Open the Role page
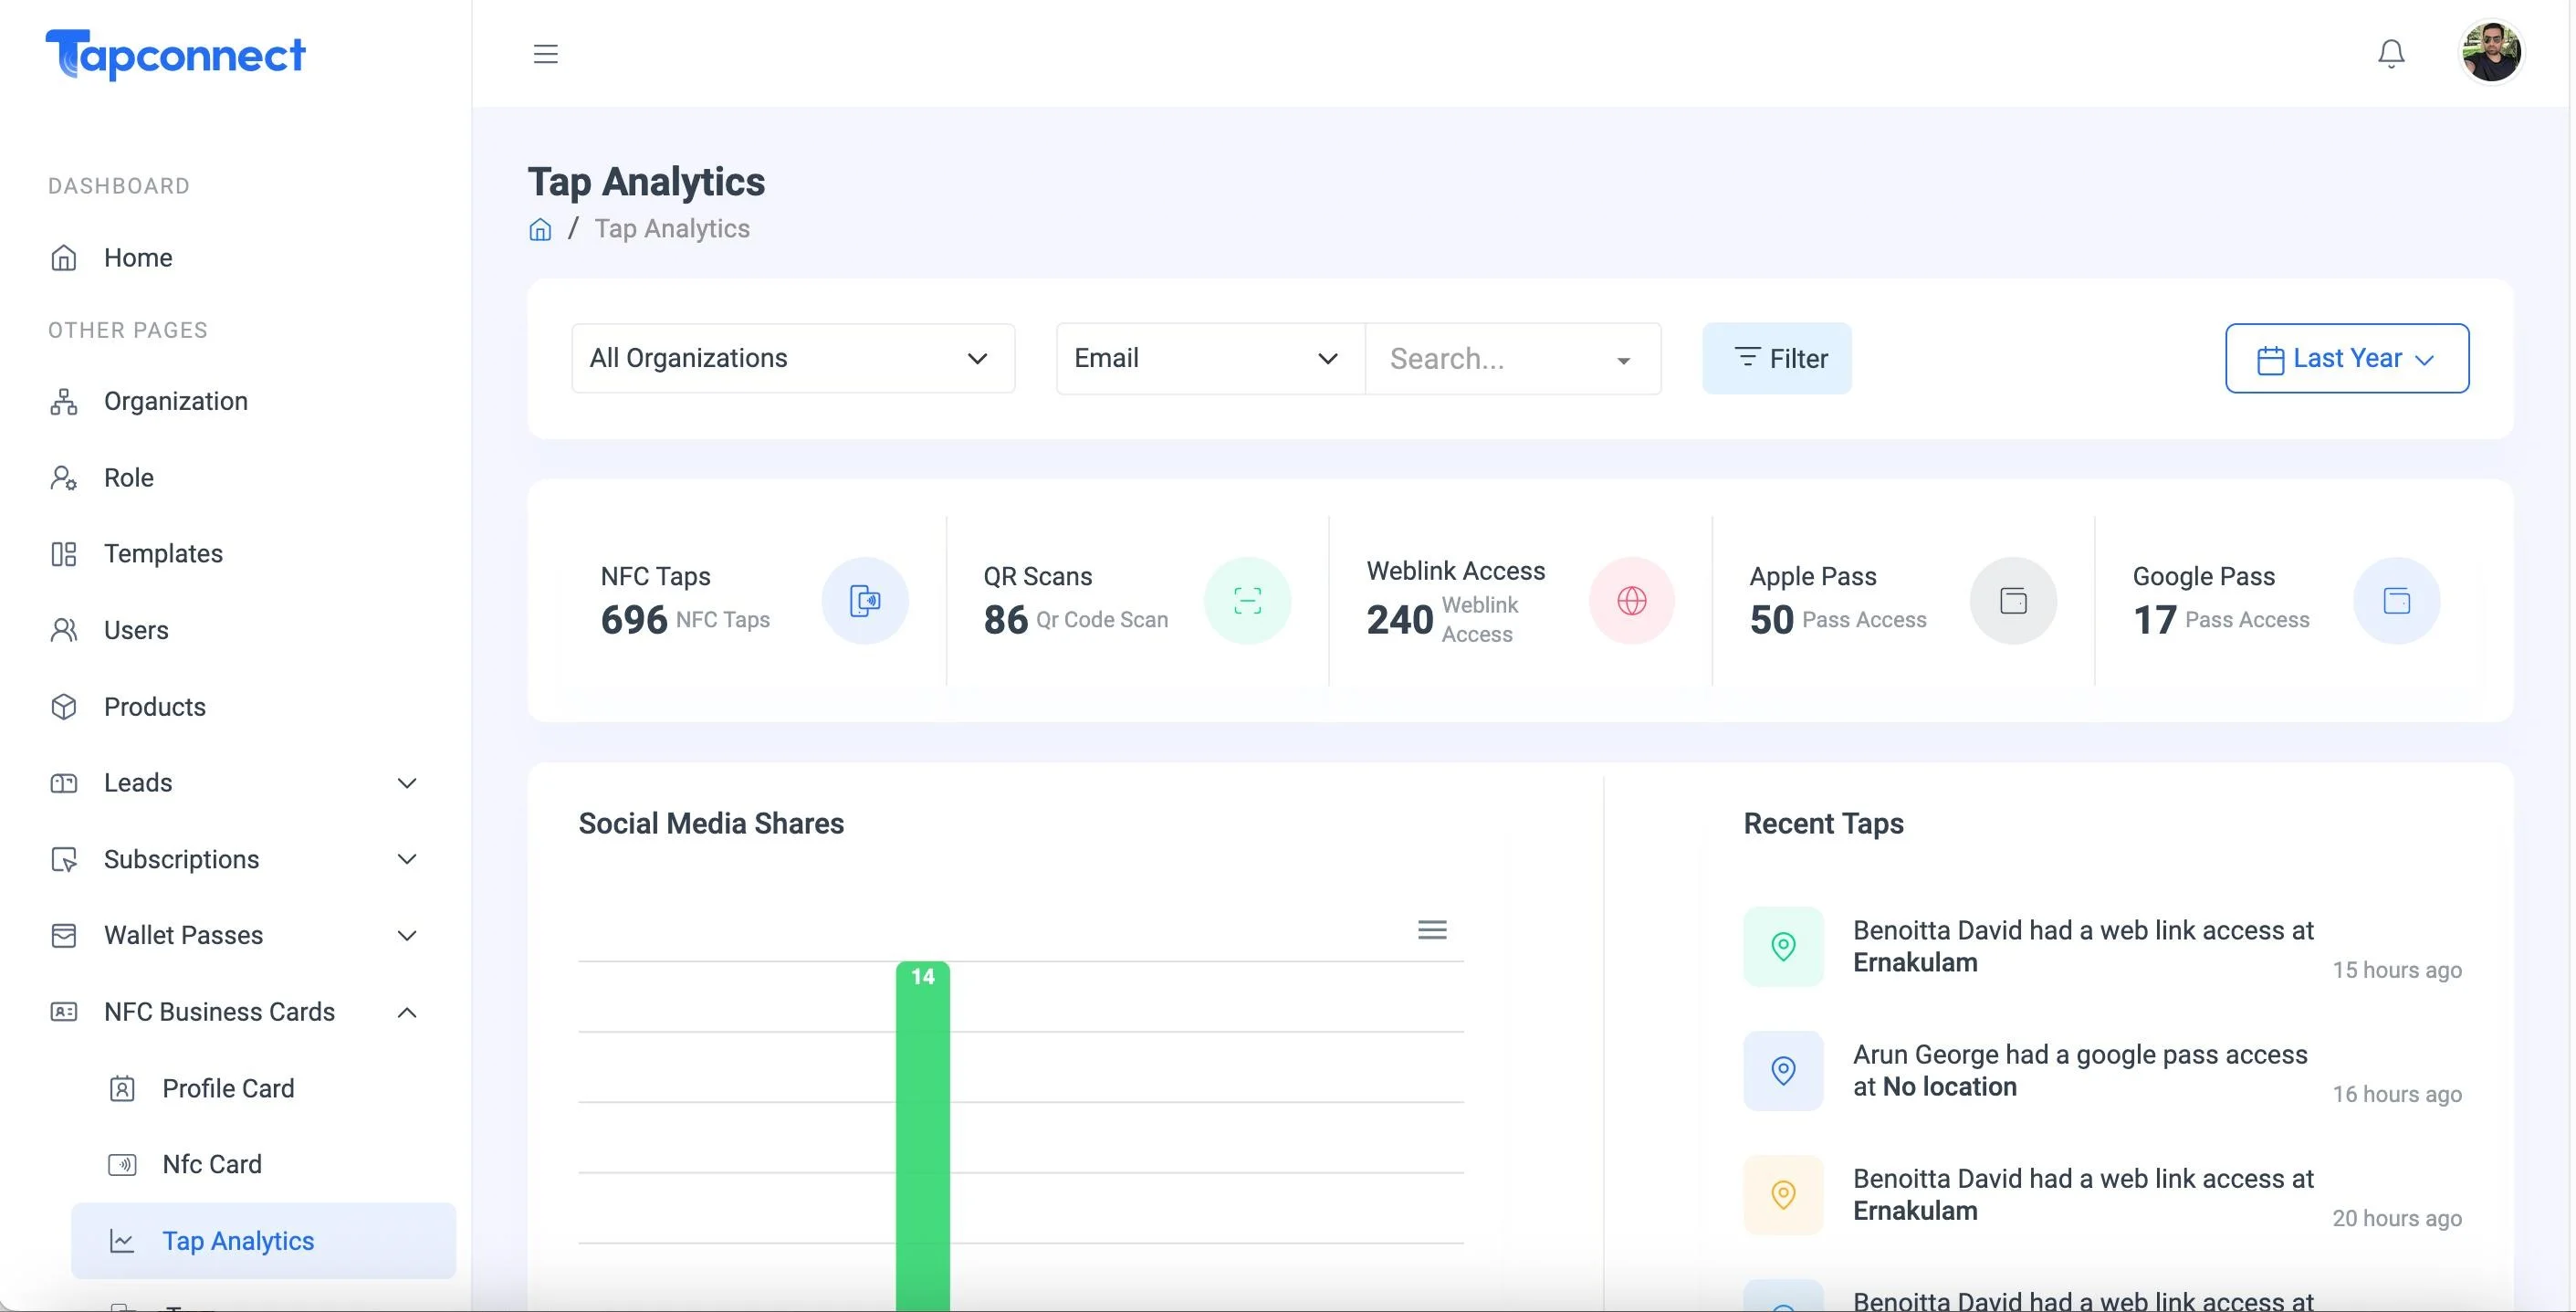 click(x=129, y=478)
